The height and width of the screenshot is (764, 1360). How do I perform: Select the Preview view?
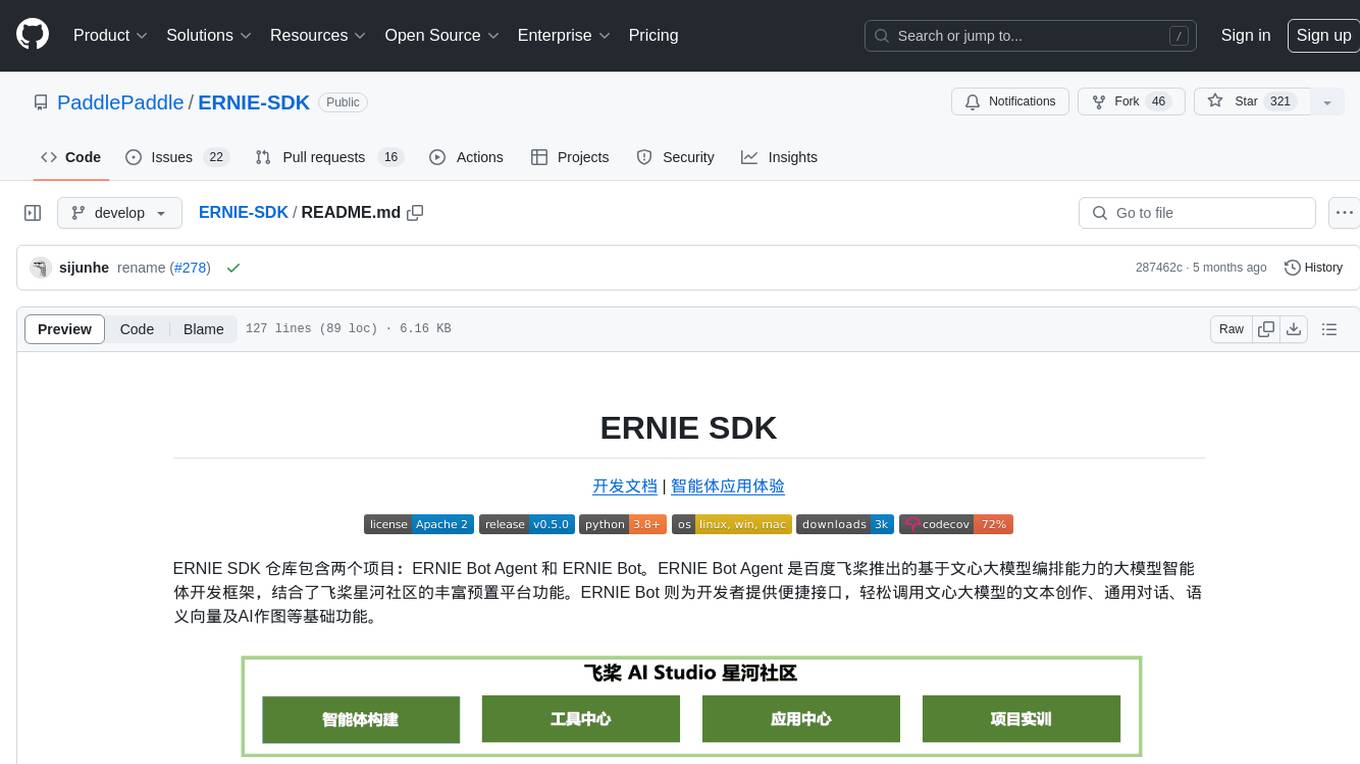[65, 329]
